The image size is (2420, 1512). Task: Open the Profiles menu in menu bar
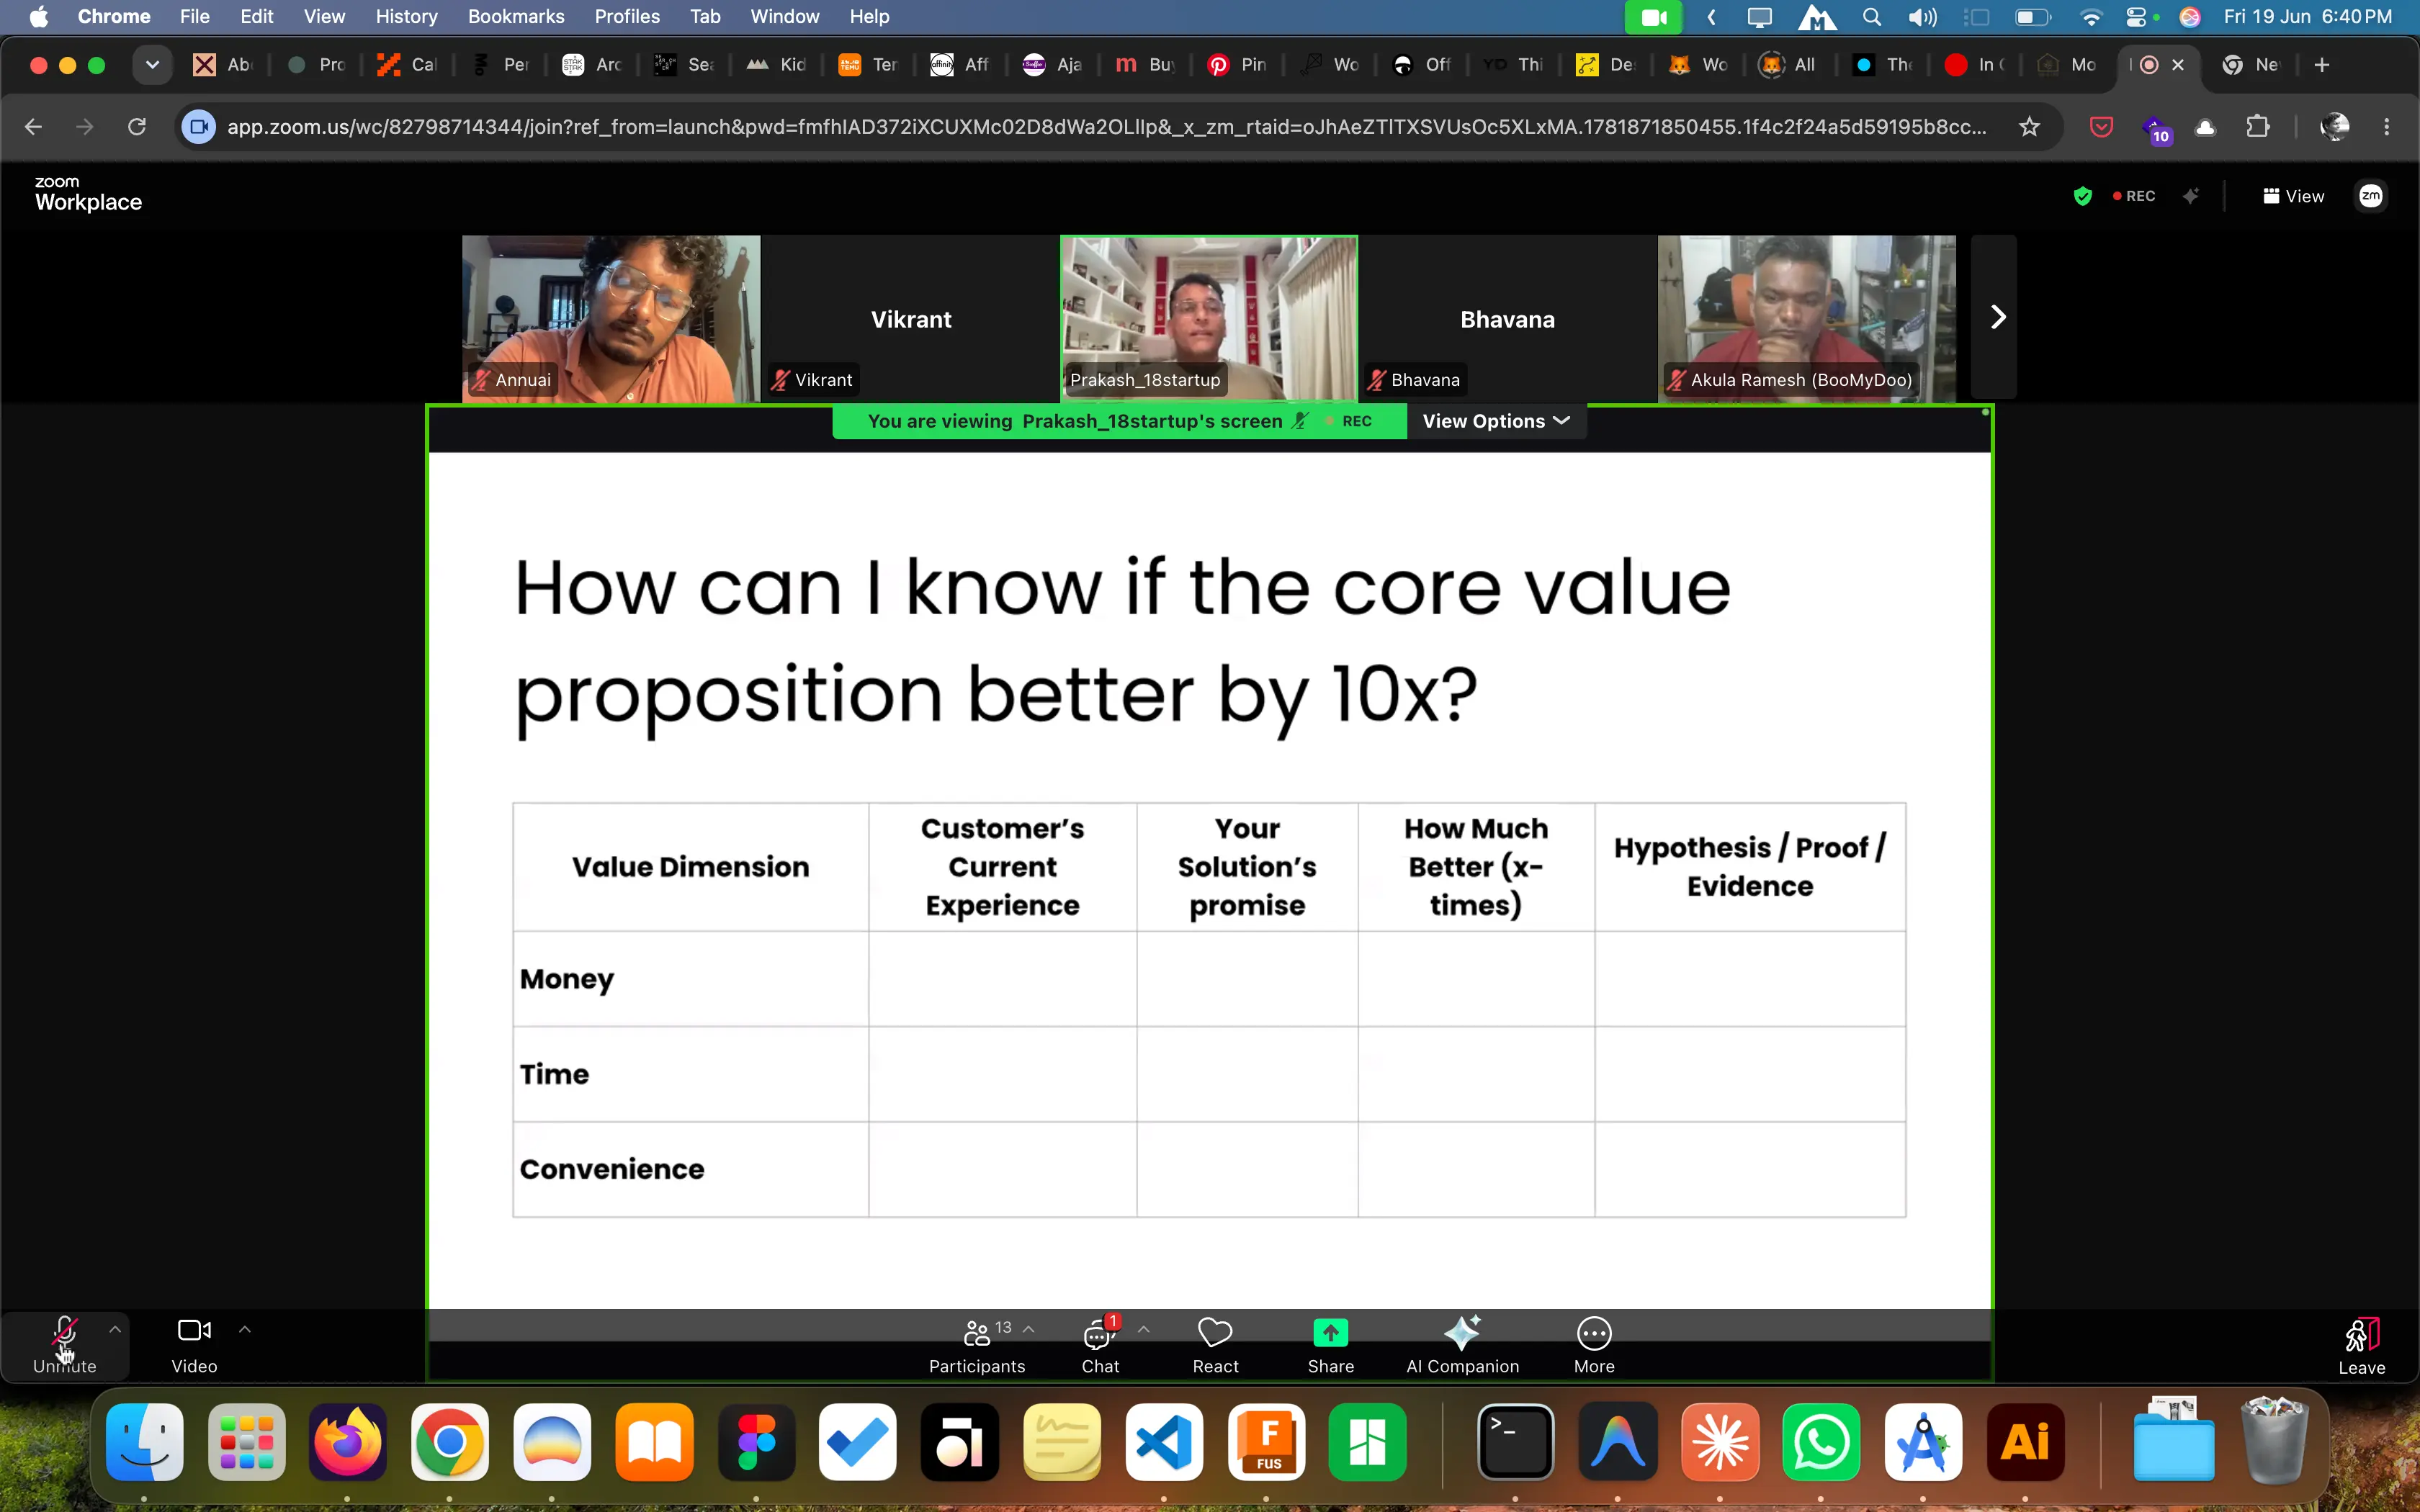[627, 16]
